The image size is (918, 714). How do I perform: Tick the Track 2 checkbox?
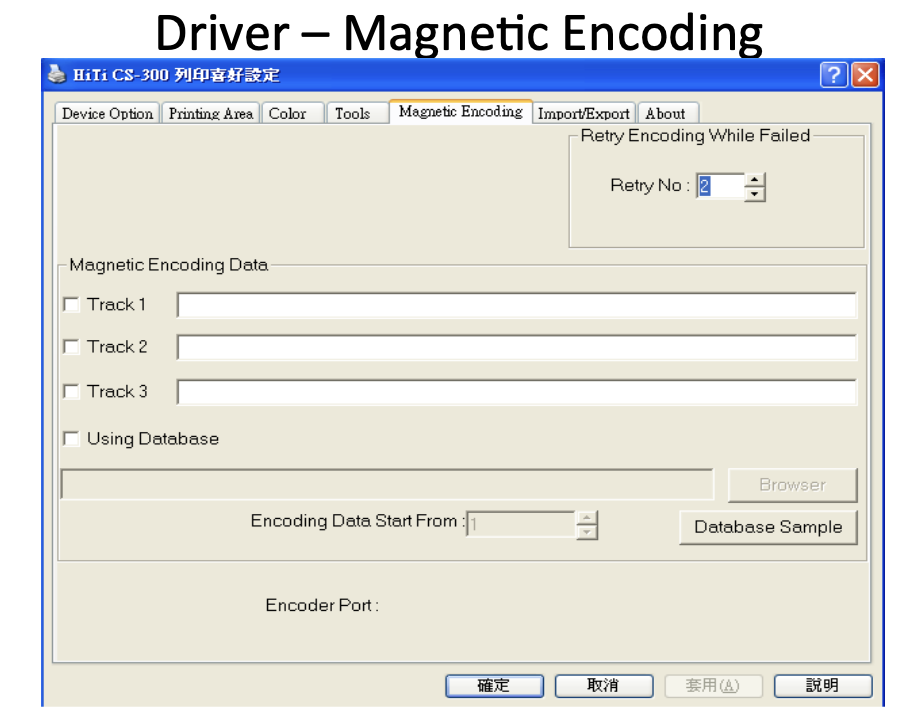71,347
